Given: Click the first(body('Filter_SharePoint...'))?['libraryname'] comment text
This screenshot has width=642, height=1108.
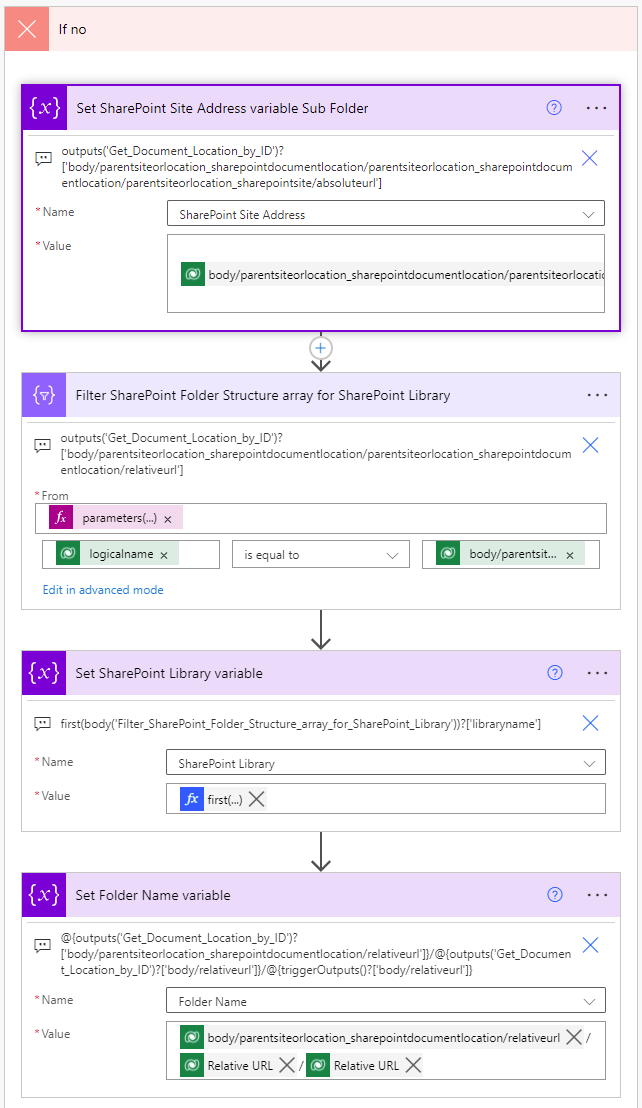Looking at the screenshot, I should (x=301, y=724).
